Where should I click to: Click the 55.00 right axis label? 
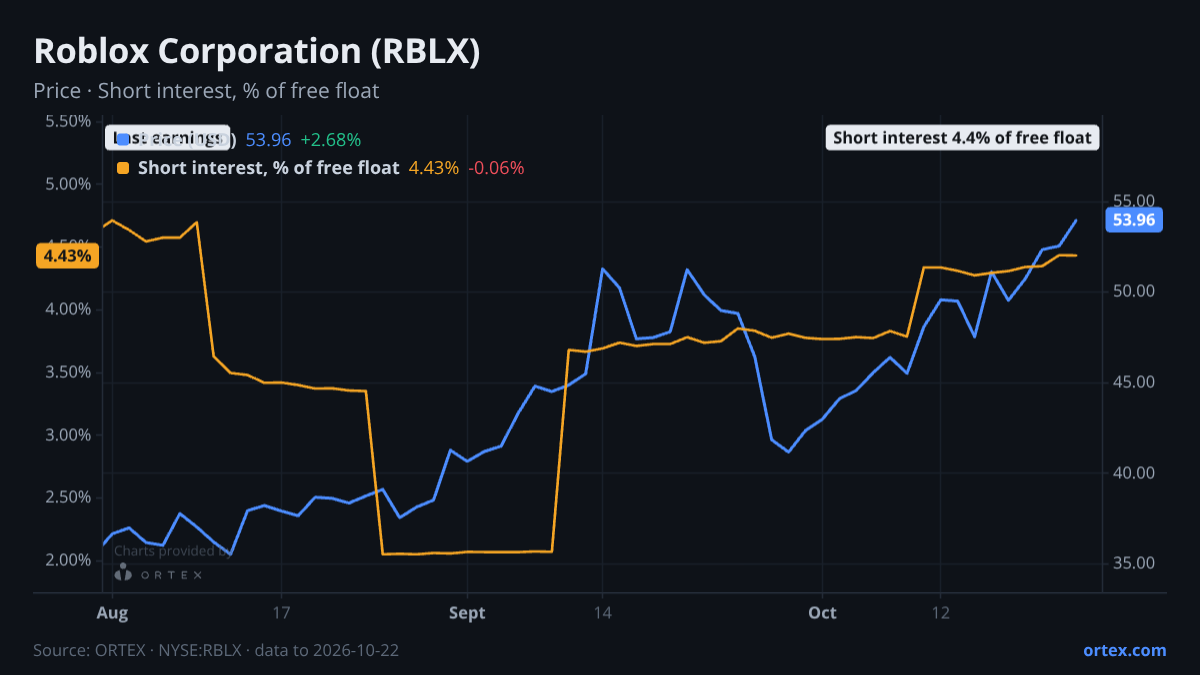pyautogui.click(x=1132, y=201)
